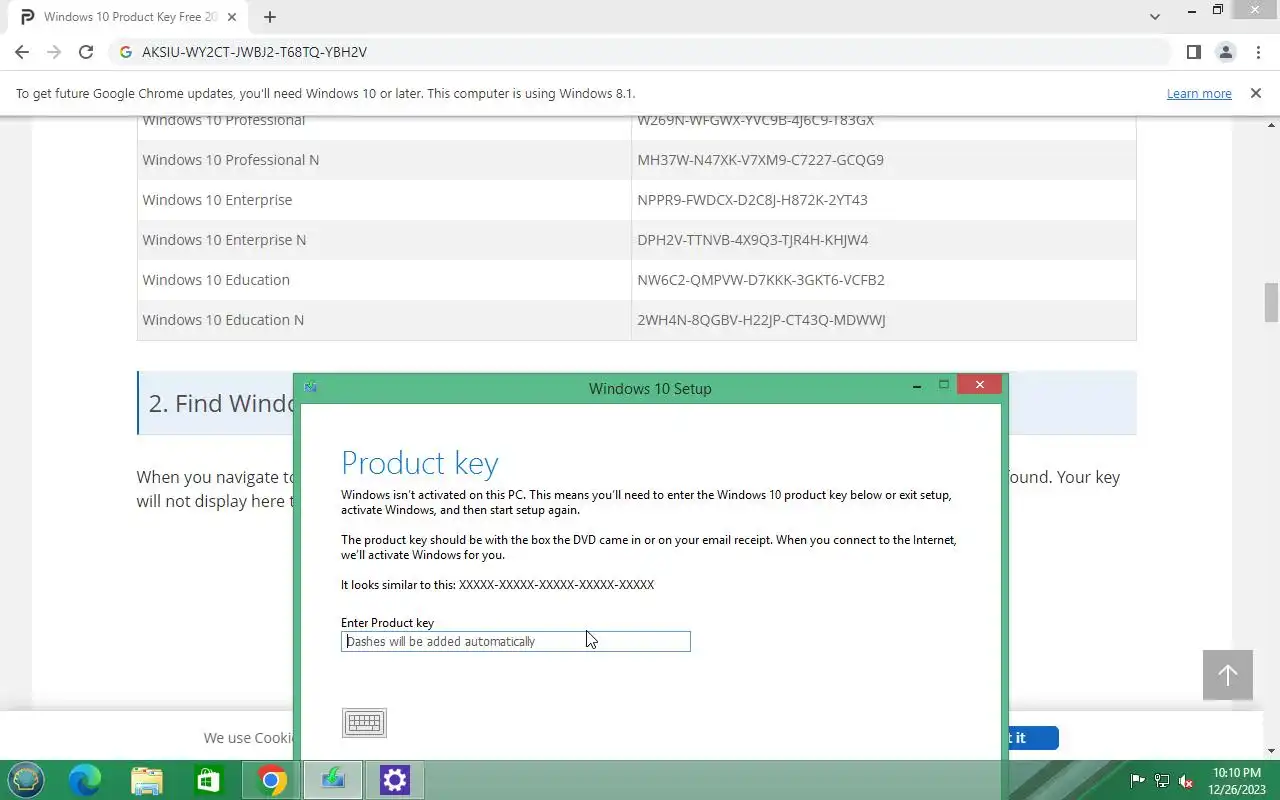Screen dimensions: 1280x800
Task: Open a new Chrome tab
Action: click(270, 17)
